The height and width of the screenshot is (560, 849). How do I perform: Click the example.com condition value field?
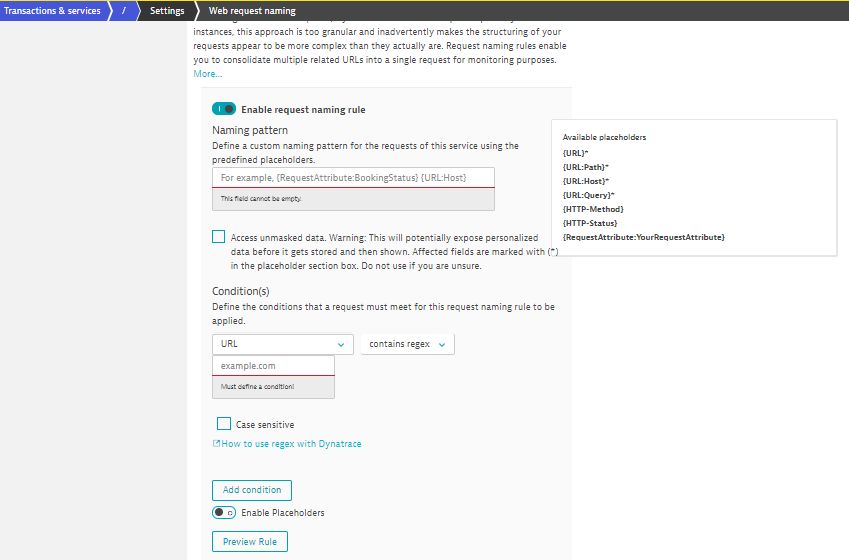pos(273,366)
